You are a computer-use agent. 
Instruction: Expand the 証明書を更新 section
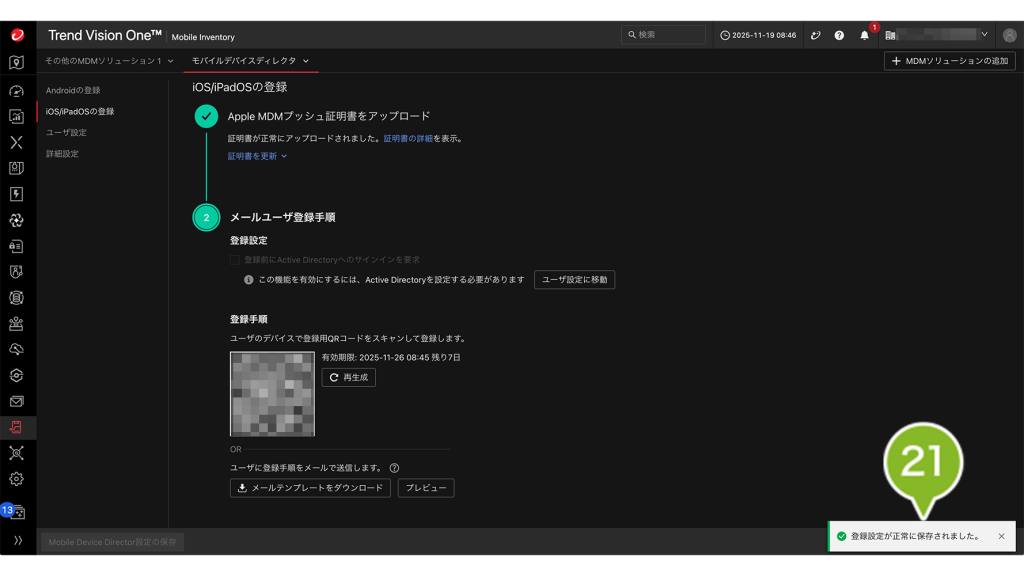point(257,156)
